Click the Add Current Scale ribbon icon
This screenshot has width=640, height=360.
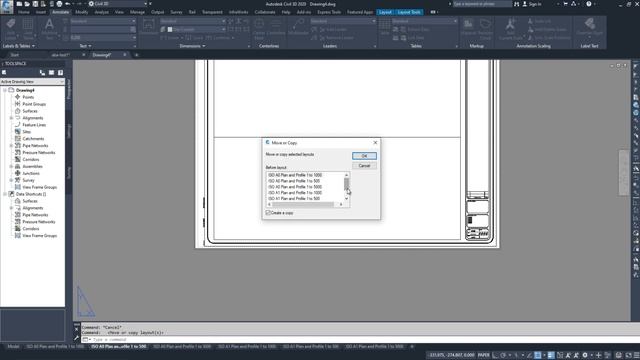coord(510,28)
